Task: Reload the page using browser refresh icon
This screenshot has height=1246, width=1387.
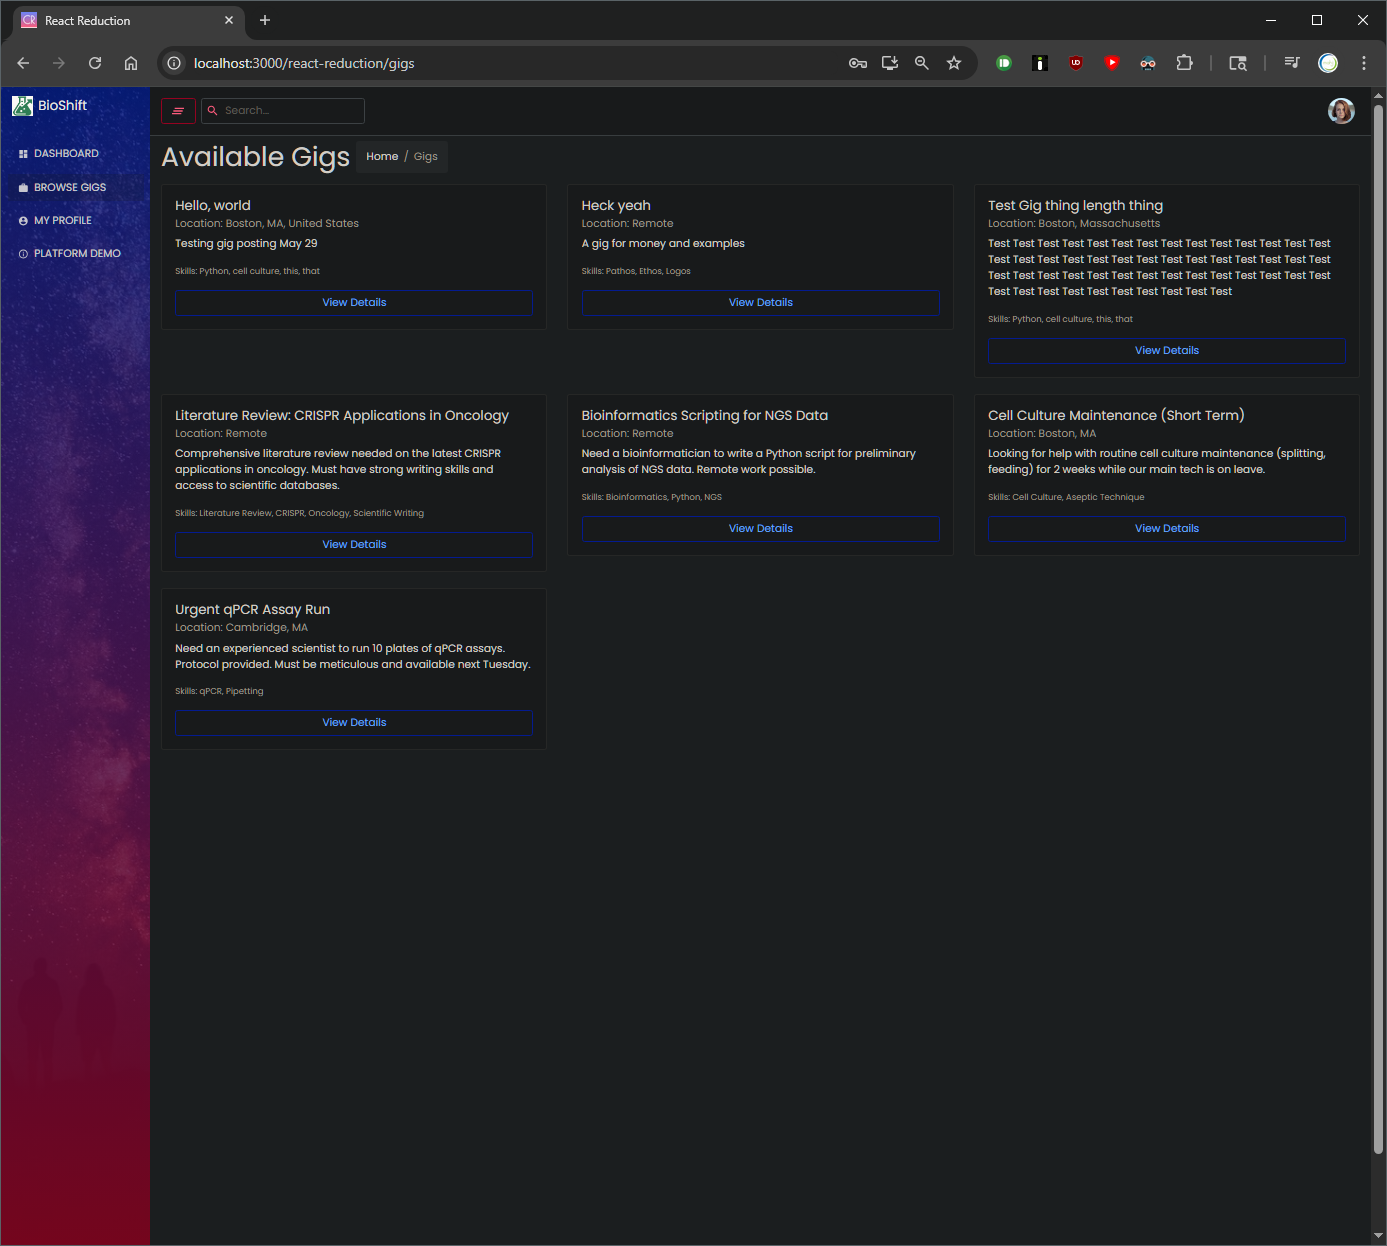Action: click(x=95, y=63)
